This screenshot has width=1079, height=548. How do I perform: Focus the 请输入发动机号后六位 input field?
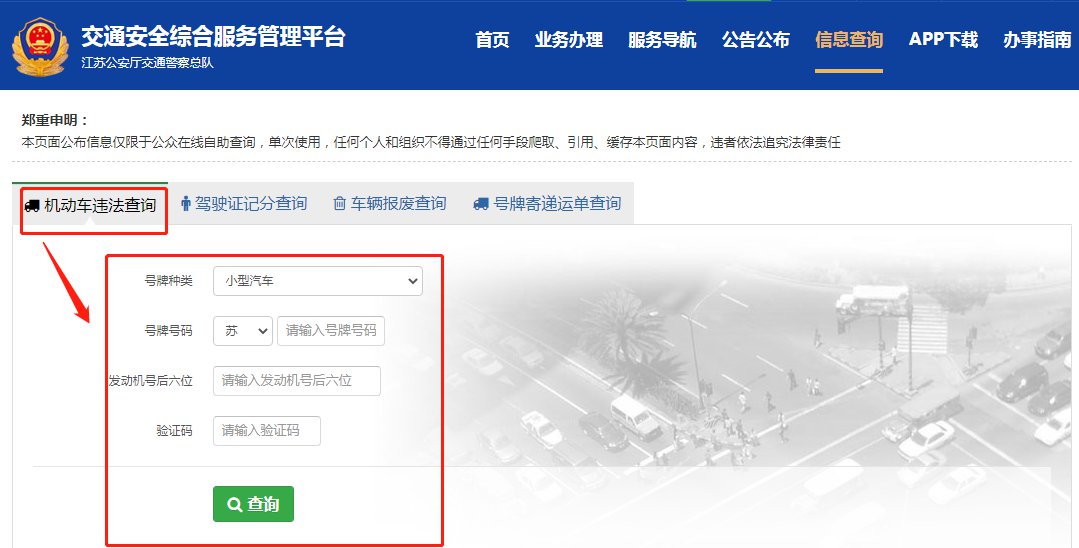click(x=297, y=381)
